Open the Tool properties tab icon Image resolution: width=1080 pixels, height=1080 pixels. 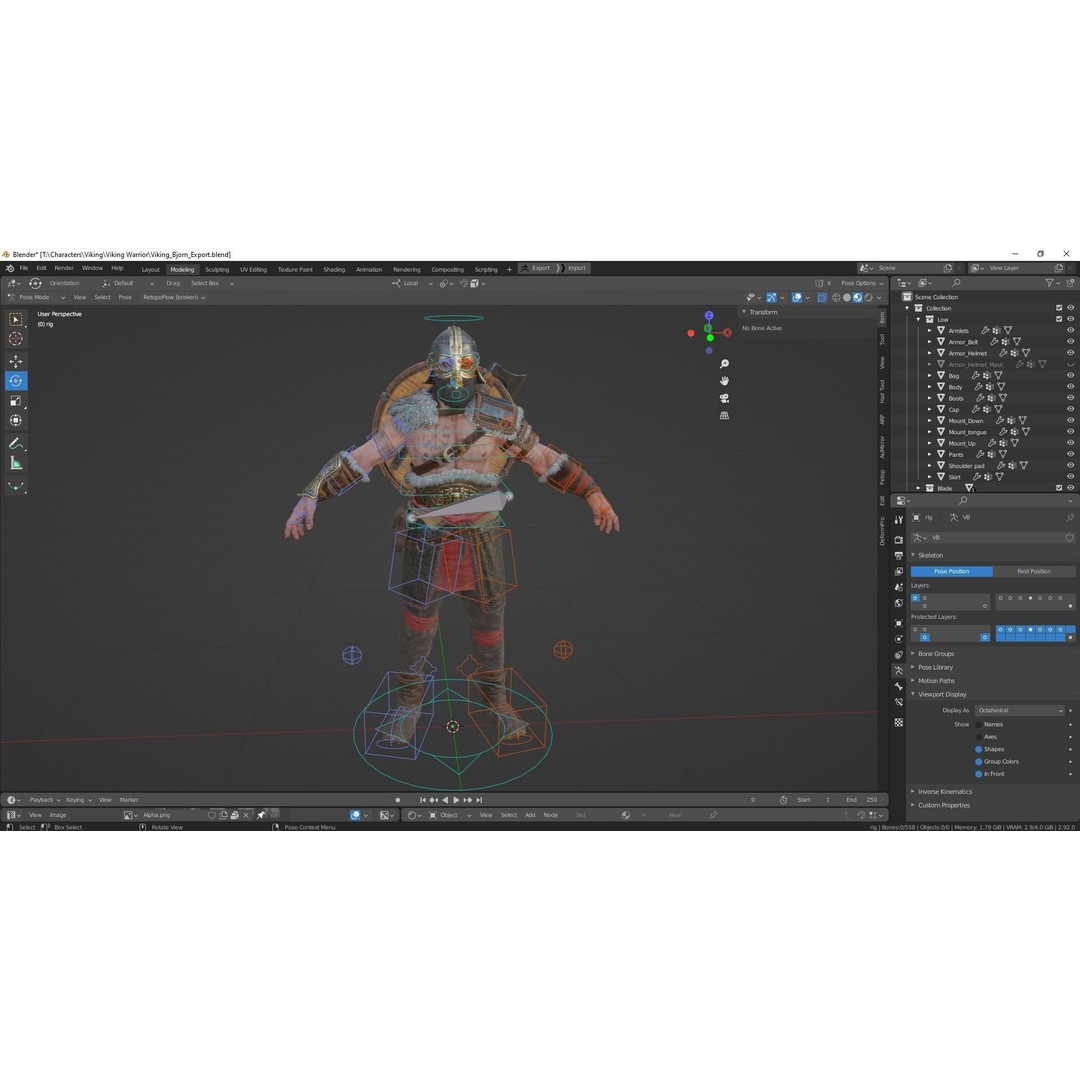(x=899, y=520)
